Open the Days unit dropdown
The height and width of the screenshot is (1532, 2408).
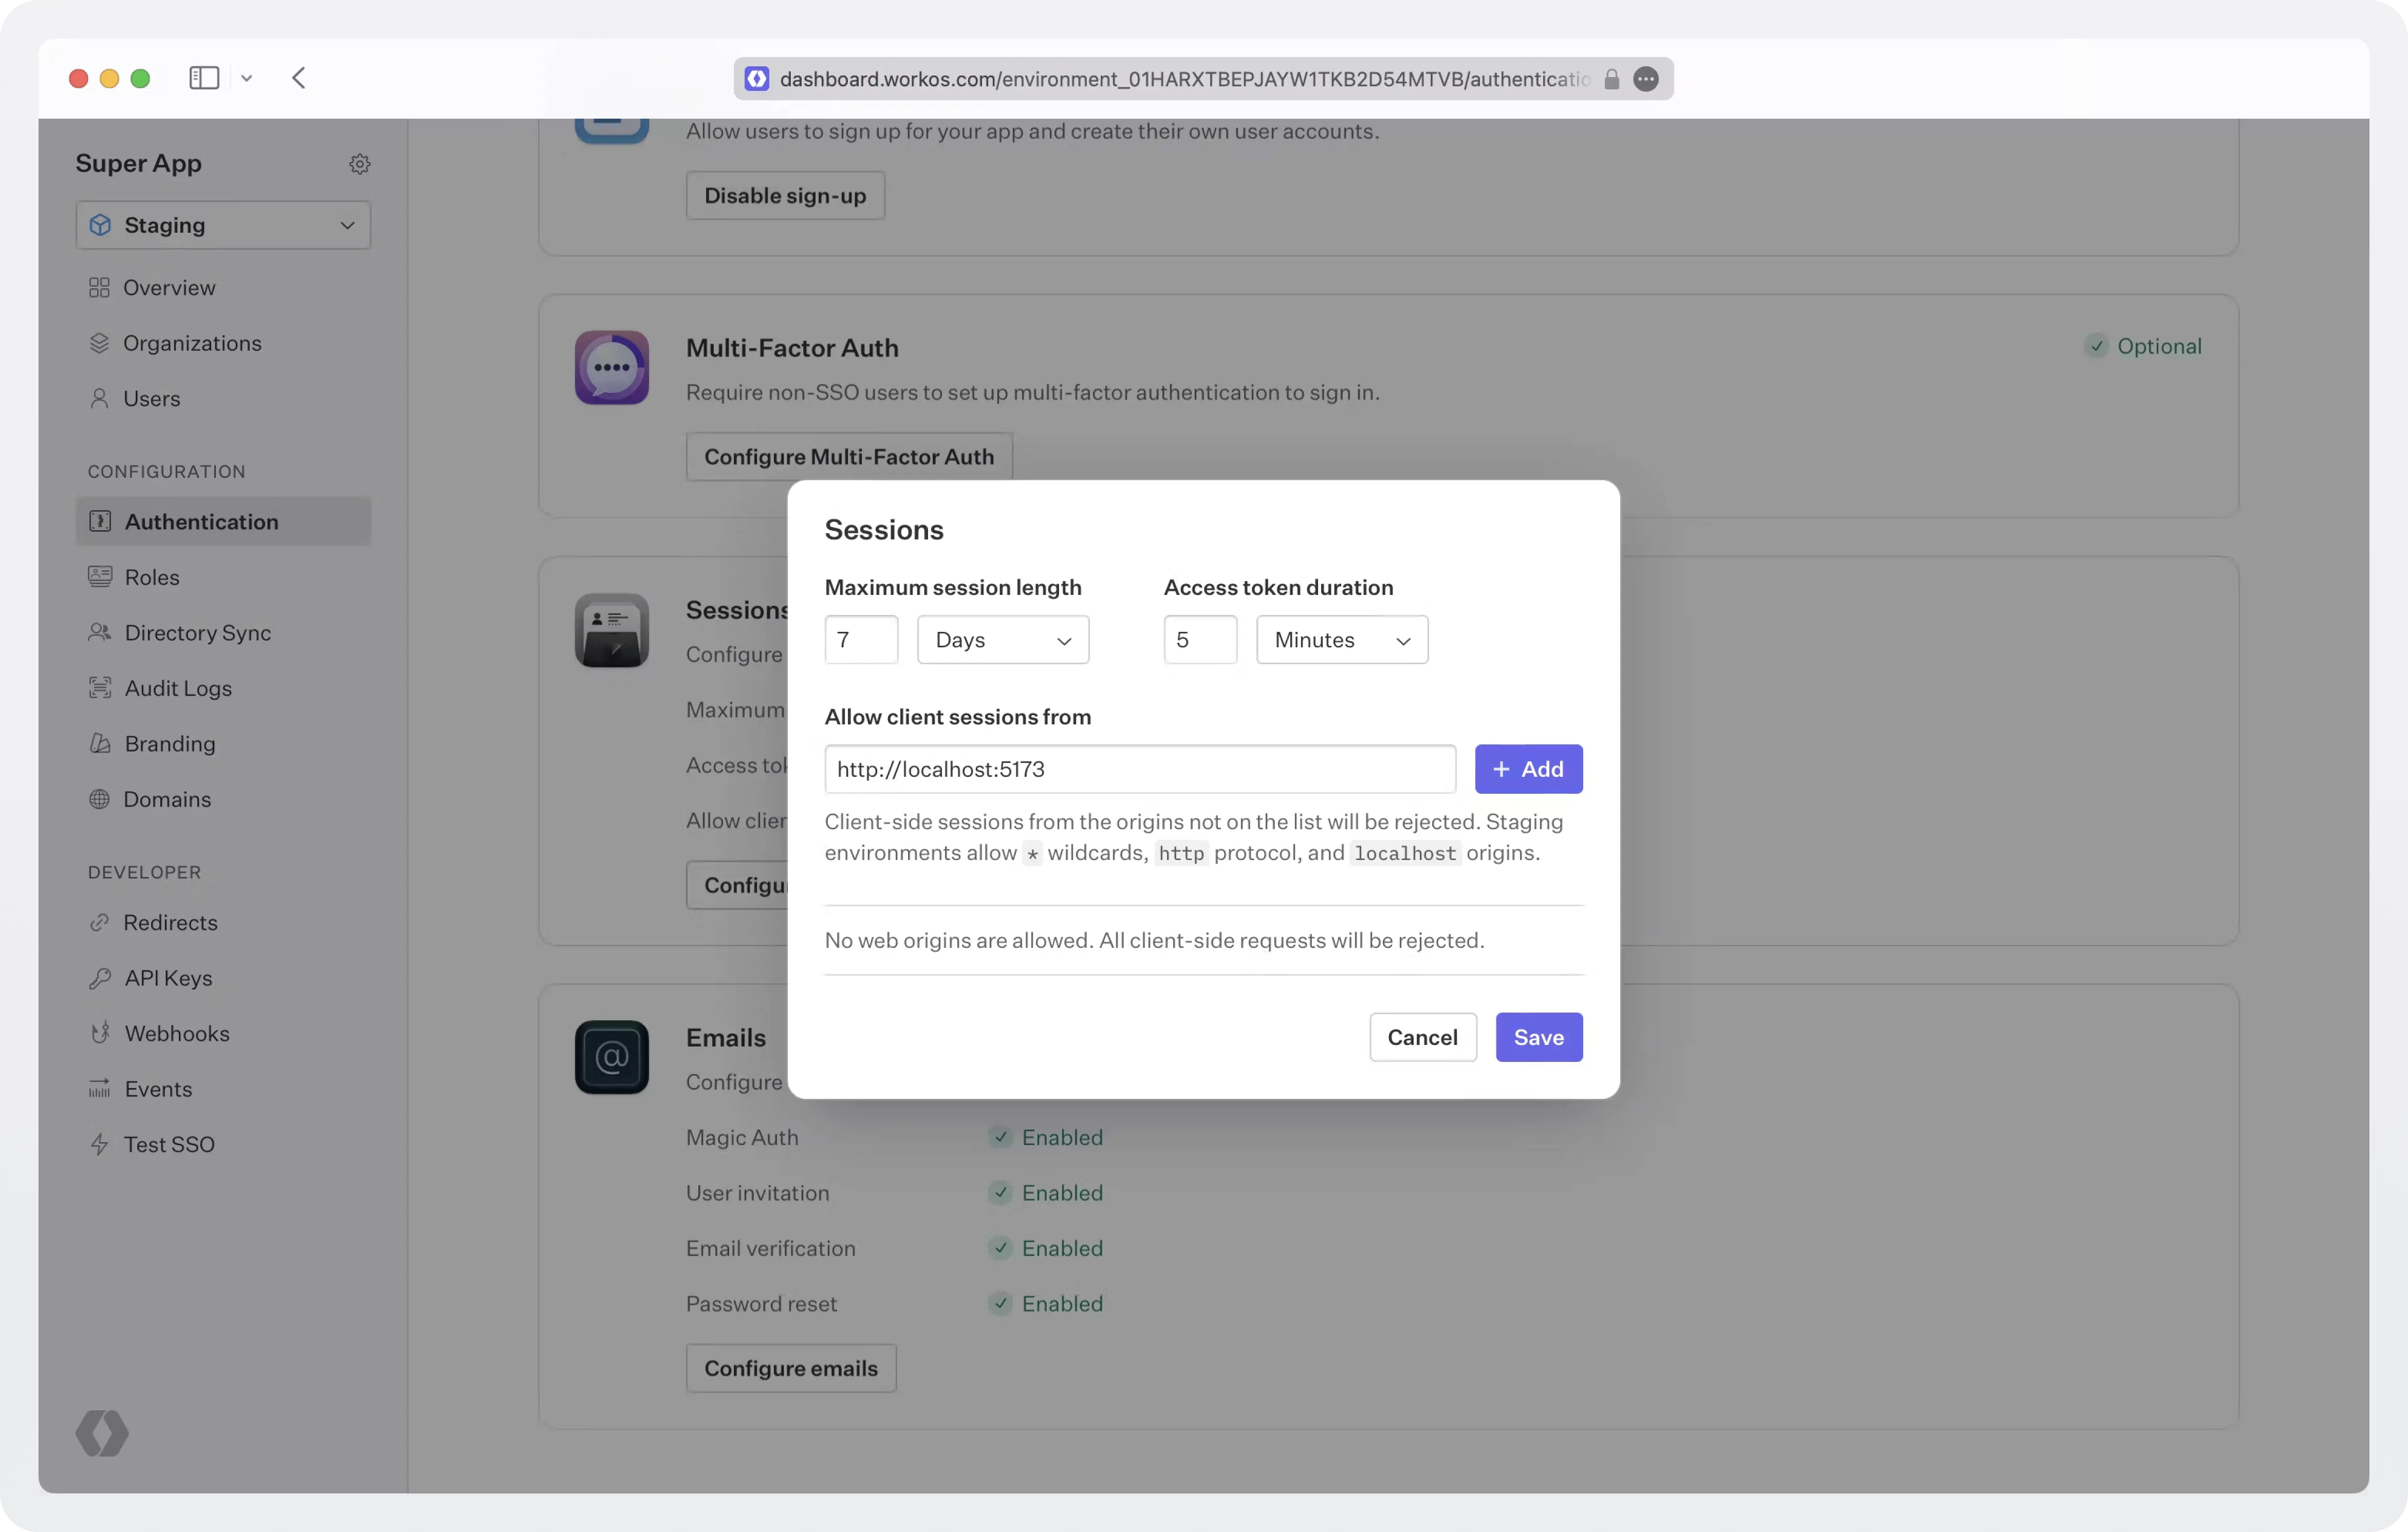pos(1003,640)
